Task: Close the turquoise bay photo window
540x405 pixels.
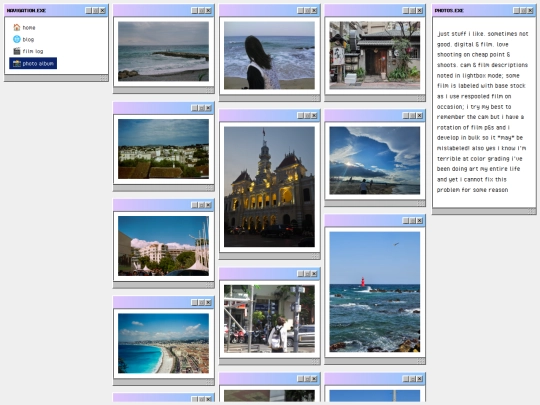Action: pyautogui.click(x=208, y=302)
